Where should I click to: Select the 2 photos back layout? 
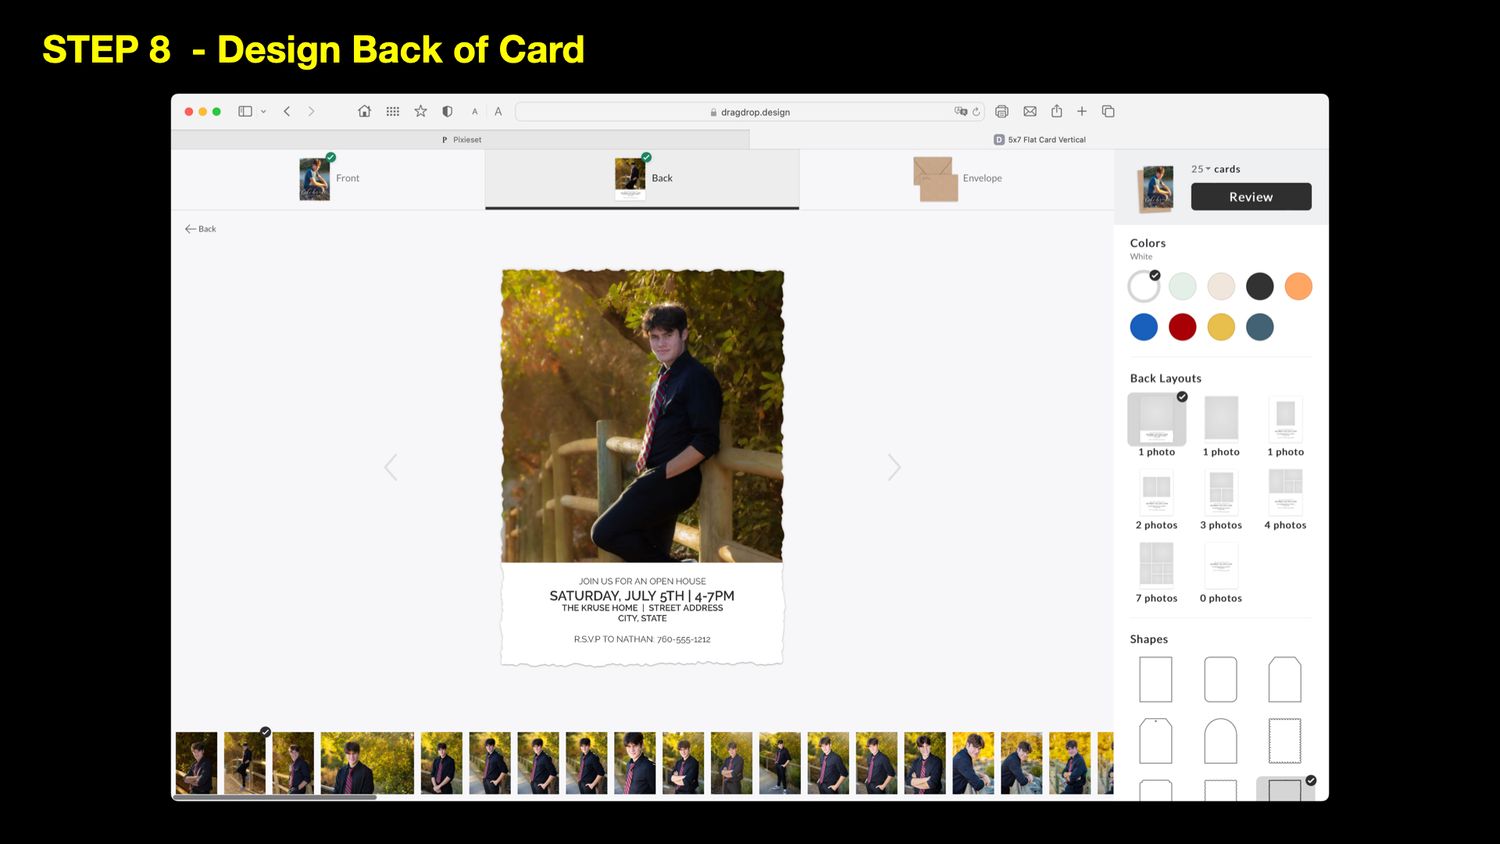pyautogui.click(x=1157, y=493)
